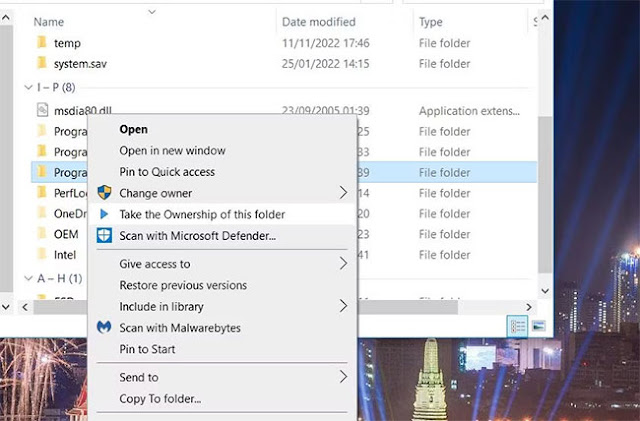Click sort chevron above Name column
The height and width of the screenshot is (421, 640).
pos(152,12)
